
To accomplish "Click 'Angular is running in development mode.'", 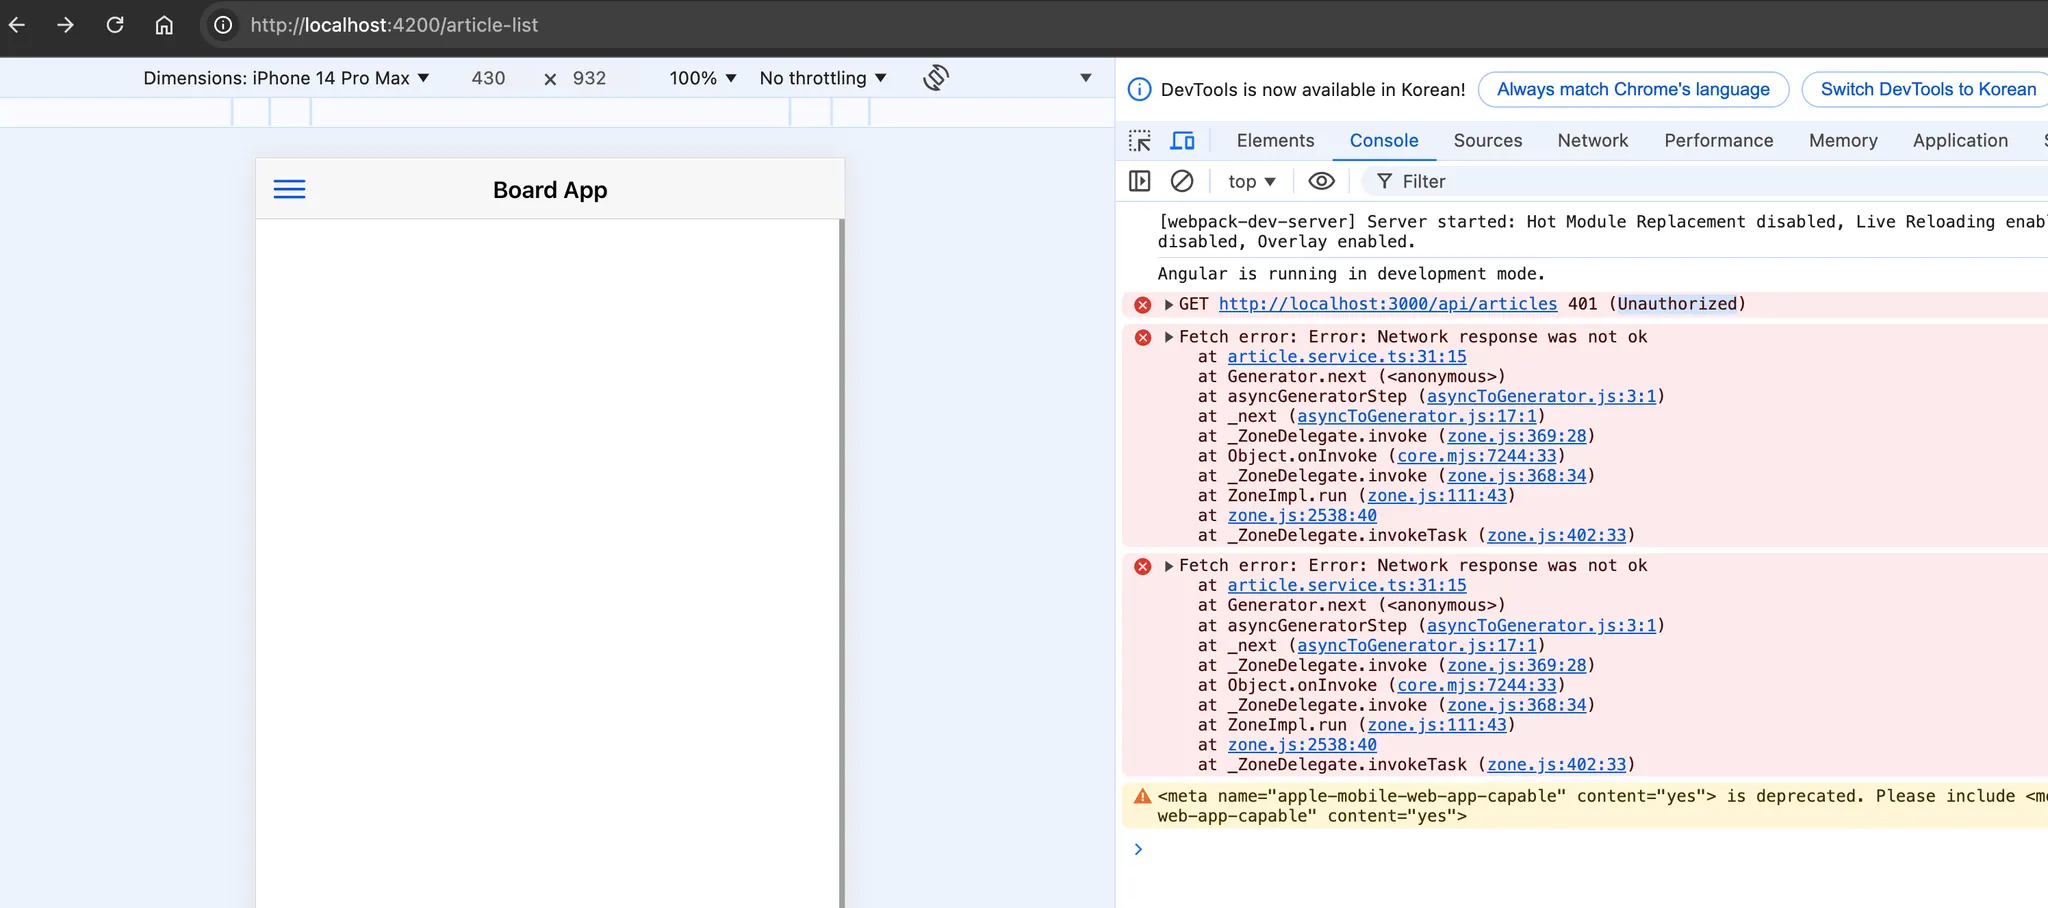I will click(x=1351, y=274).
